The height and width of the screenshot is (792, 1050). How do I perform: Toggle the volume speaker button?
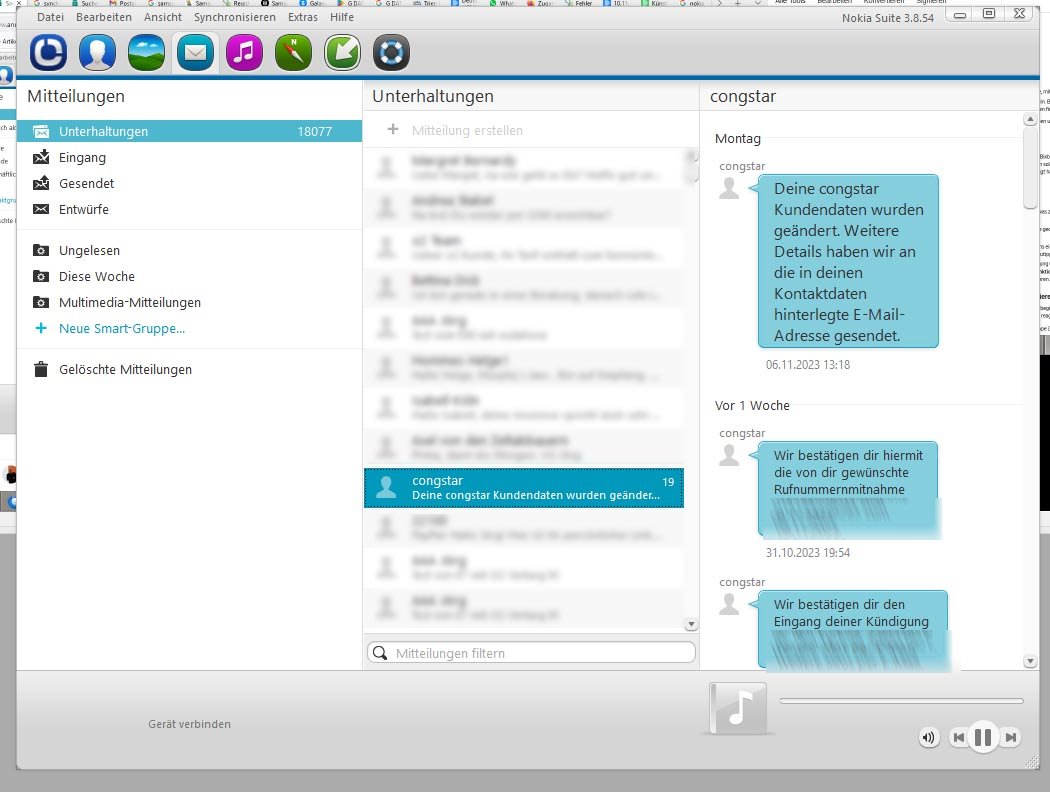[929, 738]
